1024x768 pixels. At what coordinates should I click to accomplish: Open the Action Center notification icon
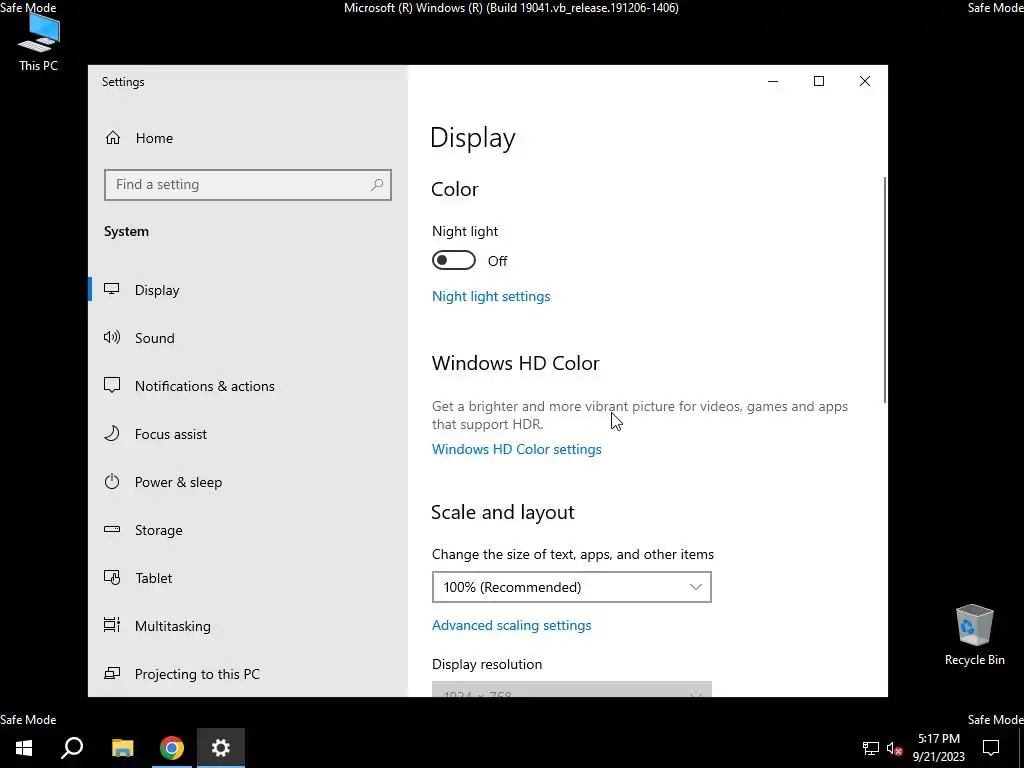coord(991,748)
